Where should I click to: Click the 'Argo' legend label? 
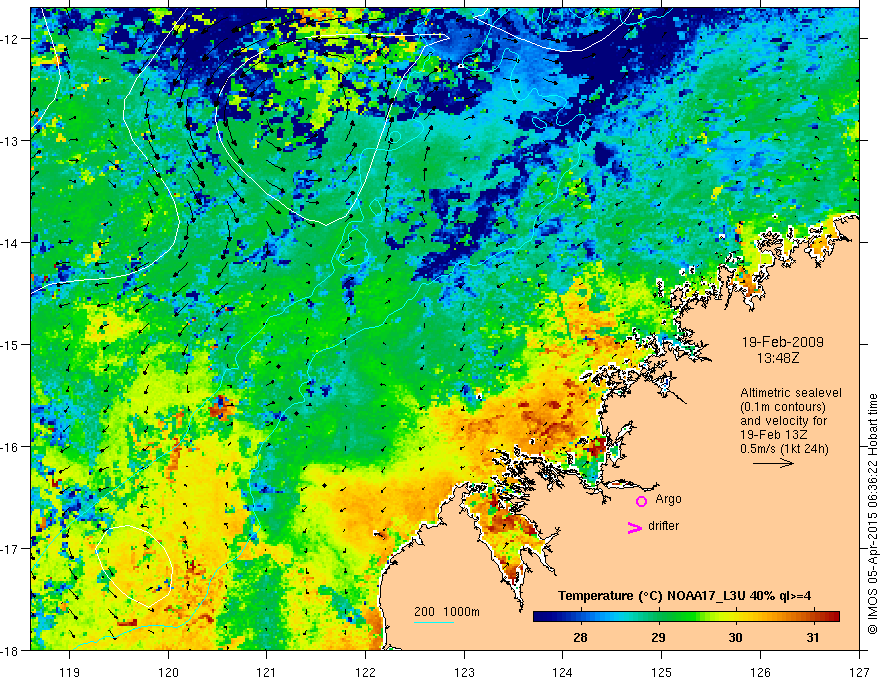point(668,499)
